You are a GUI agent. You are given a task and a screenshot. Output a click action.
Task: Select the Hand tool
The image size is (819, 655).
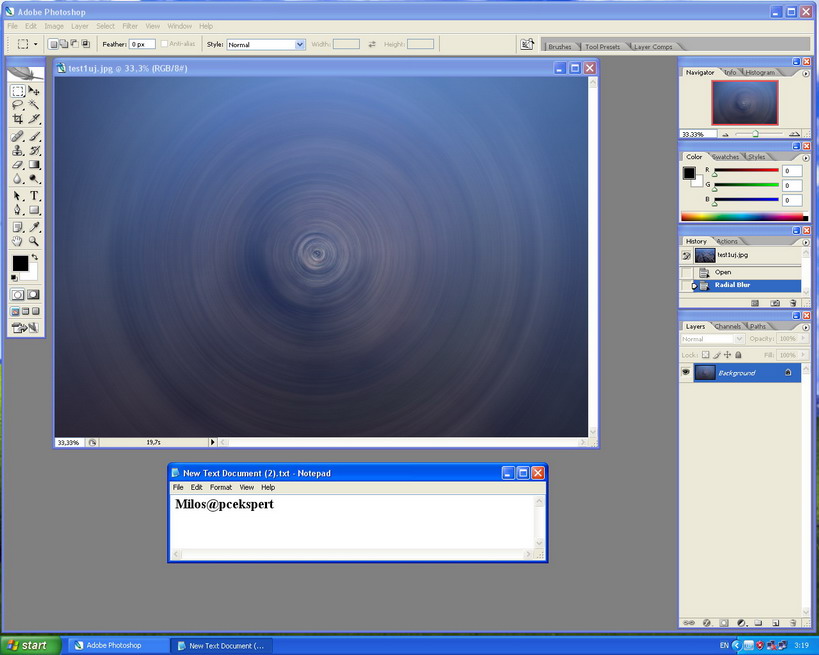[18, 241]
